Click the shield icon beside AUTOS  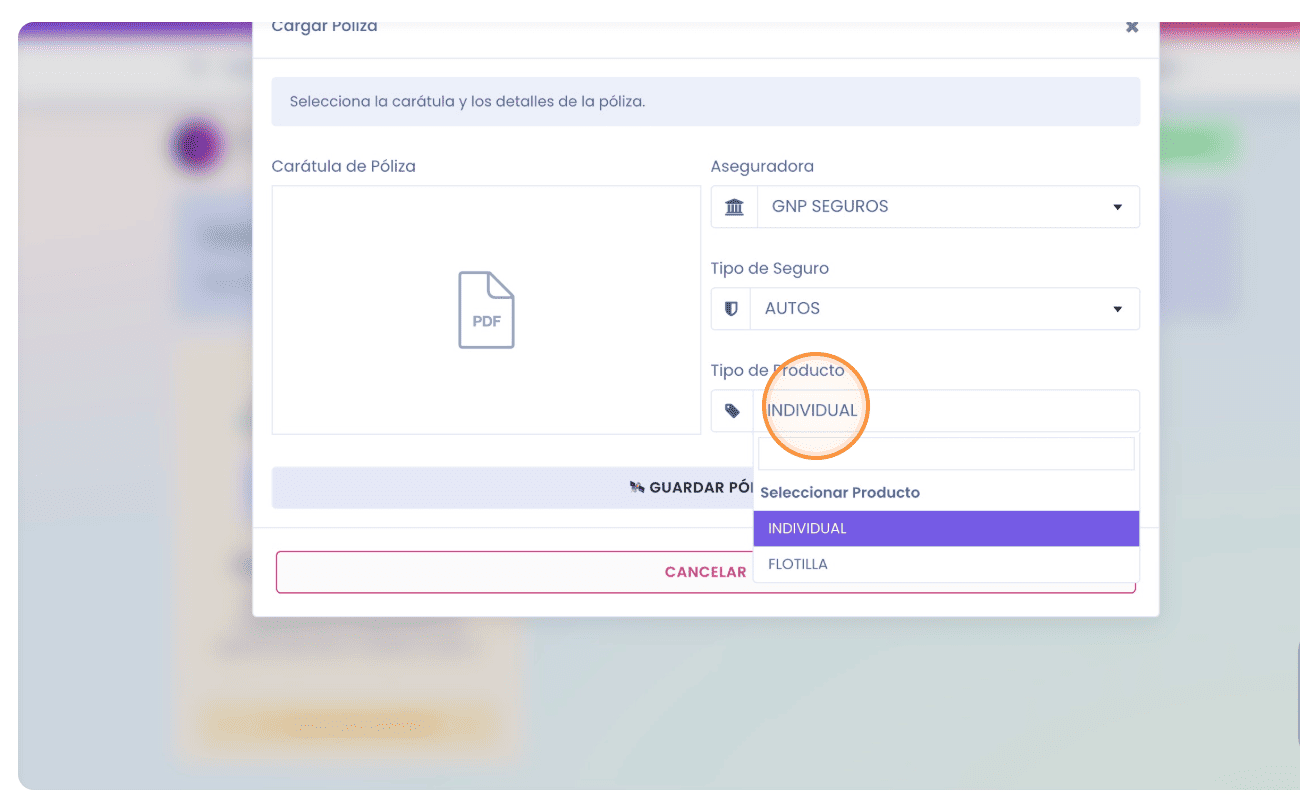(731, 309)
